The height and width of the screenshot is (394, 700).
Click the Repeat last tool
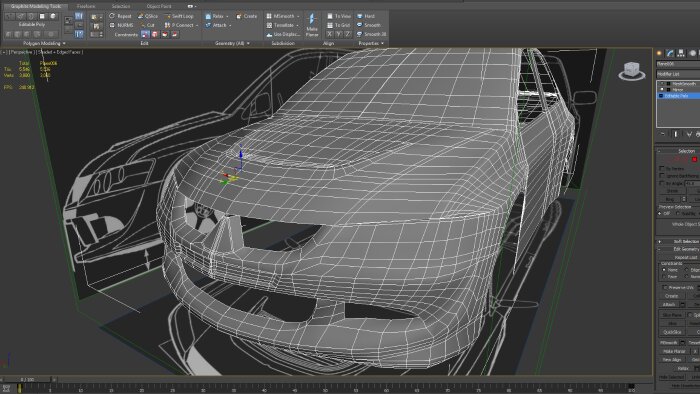(x=121, y=16)
